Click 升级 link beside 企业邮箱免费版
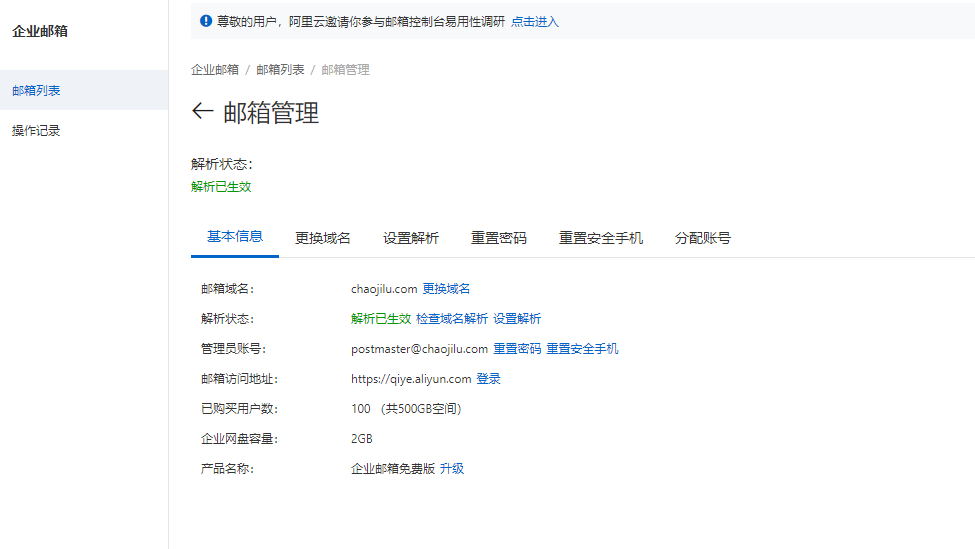This screenshot has height=549, width=975. point(452,468)
